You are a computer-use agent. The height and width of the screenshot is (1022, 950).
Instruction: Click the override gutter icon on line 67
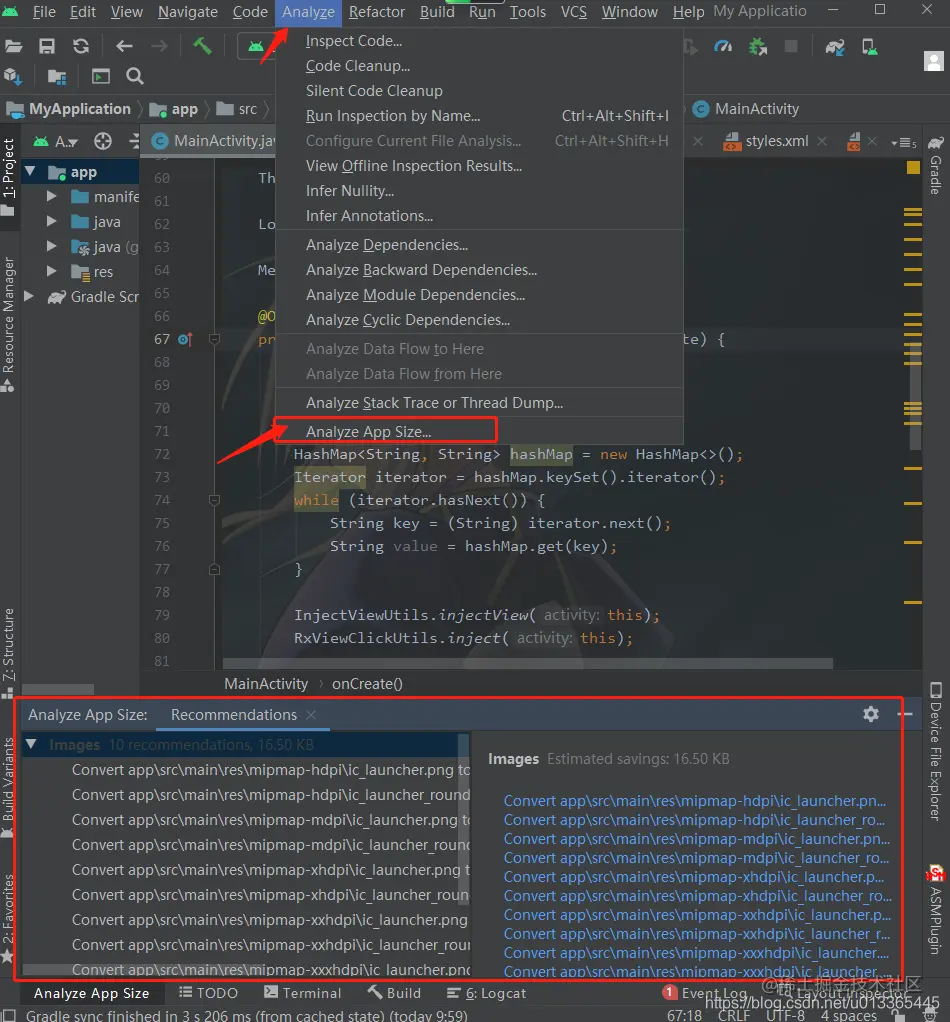[185, 339]
